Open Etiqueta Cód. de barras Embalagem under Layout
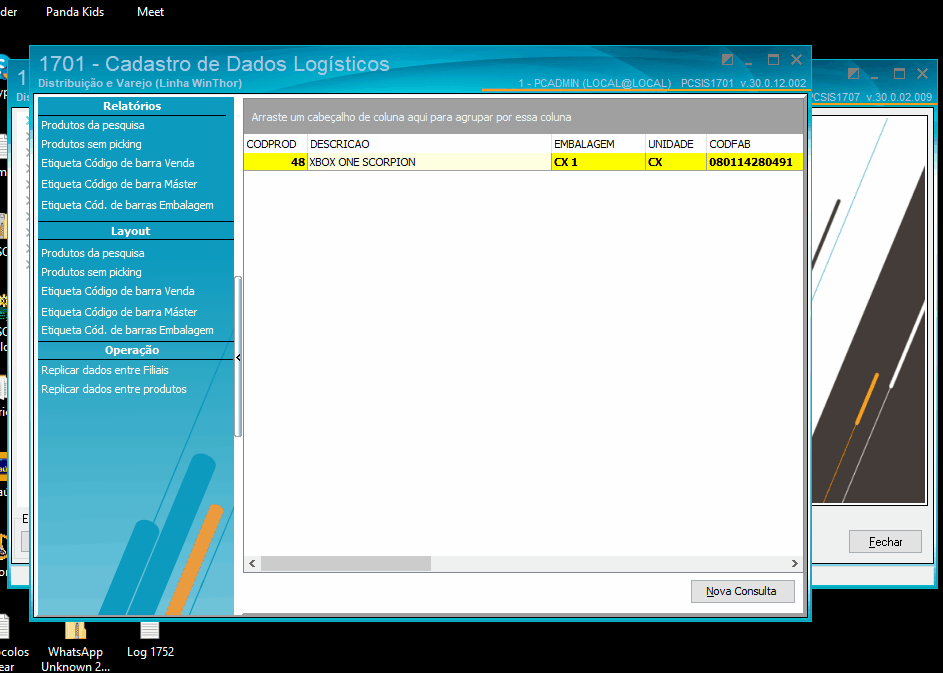The height and width of the screenshot is (673, 943). click(x=127, y=330)
